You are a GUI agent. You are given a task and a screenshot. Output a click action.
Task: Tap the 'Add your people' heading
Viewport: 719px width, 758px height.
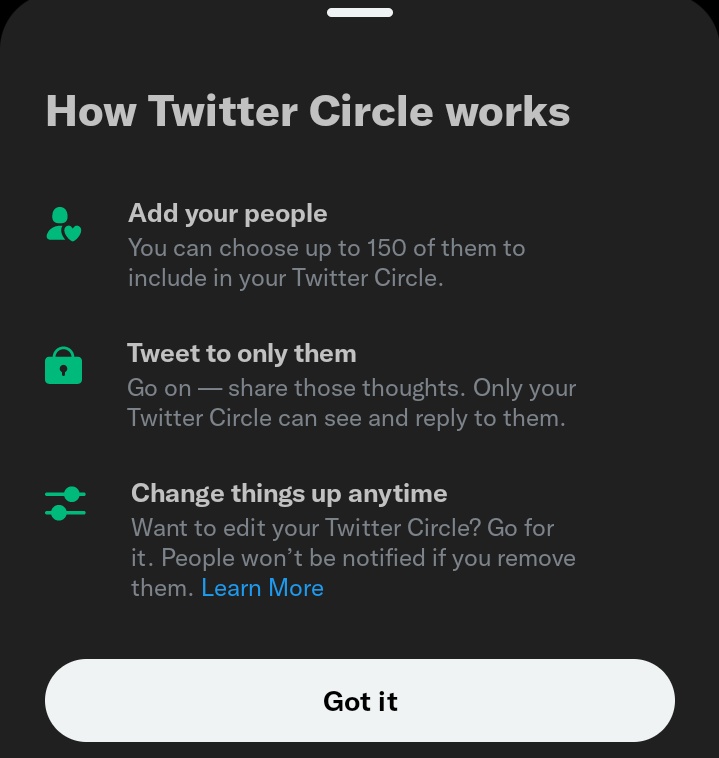pos(228,214)
